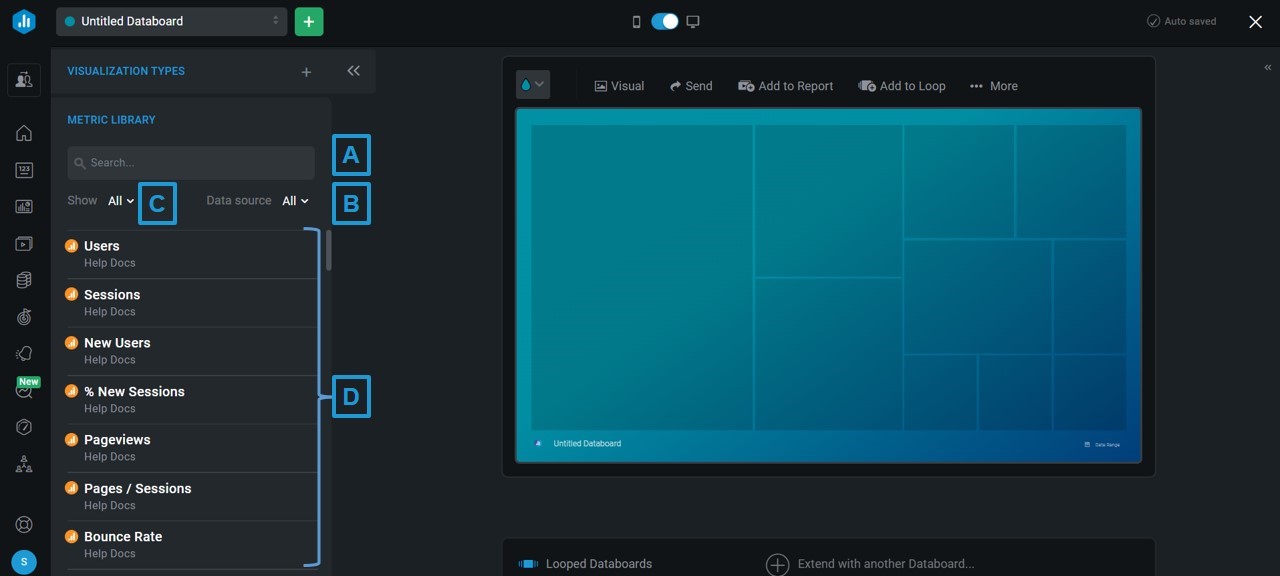Open the Metrics sidebar icon
Image resolution: width=1280 pixels, height=576 pixels.
pos(24,170)
